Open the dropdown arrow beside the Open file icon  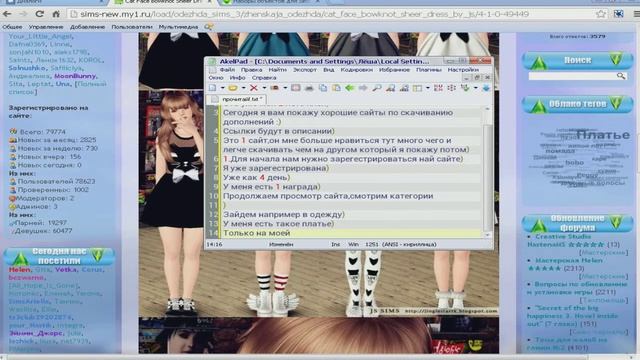pos(243,88)
